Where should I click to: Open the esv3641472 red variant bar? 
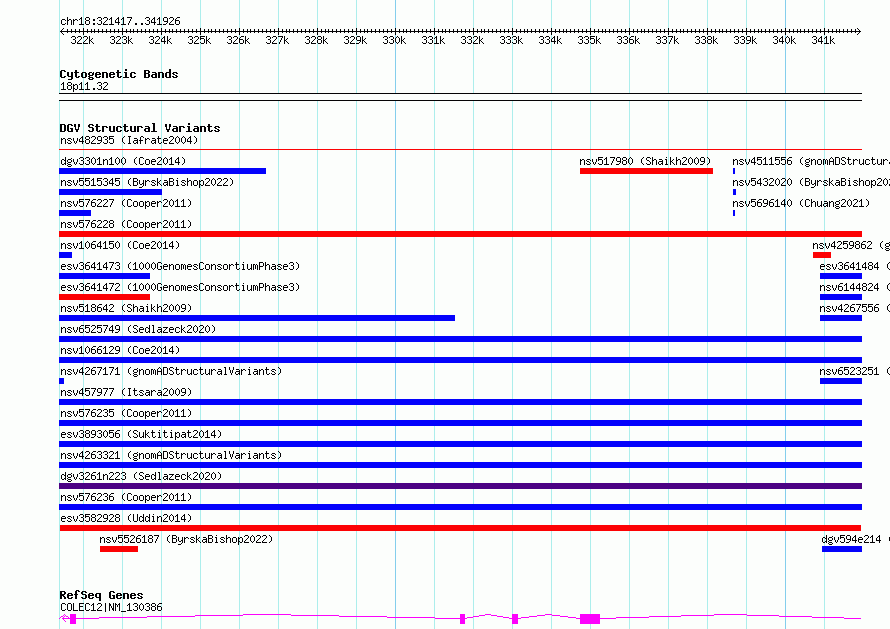pos(104,297)
